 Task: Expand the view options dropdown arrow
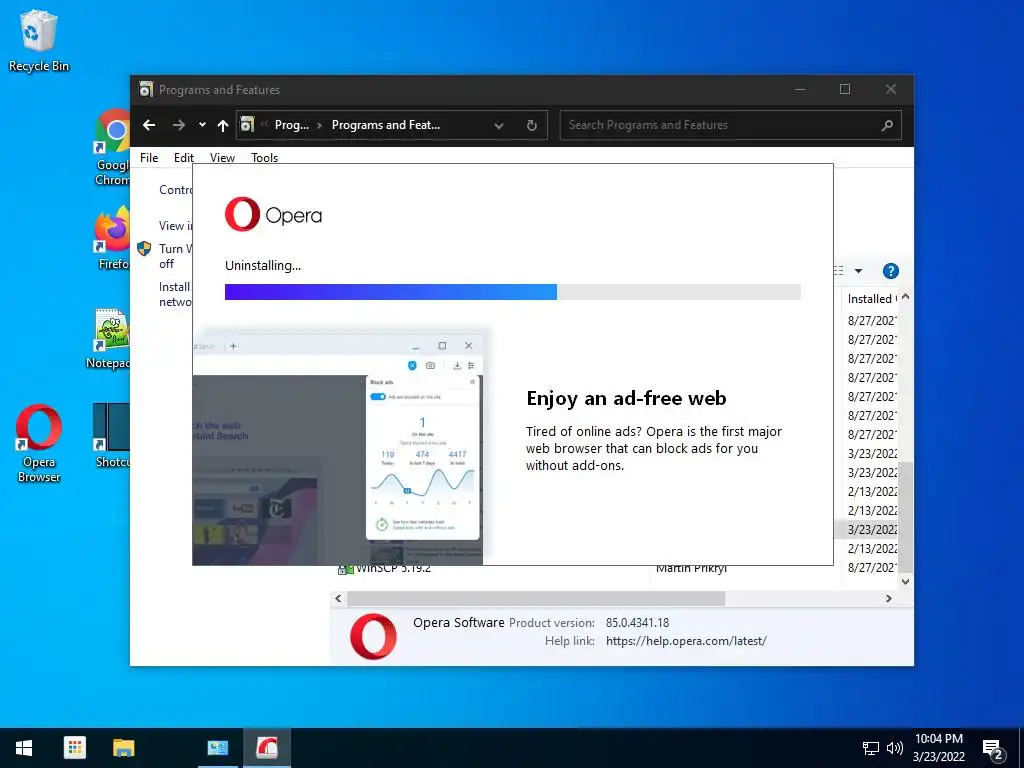[x=858, y=270]
